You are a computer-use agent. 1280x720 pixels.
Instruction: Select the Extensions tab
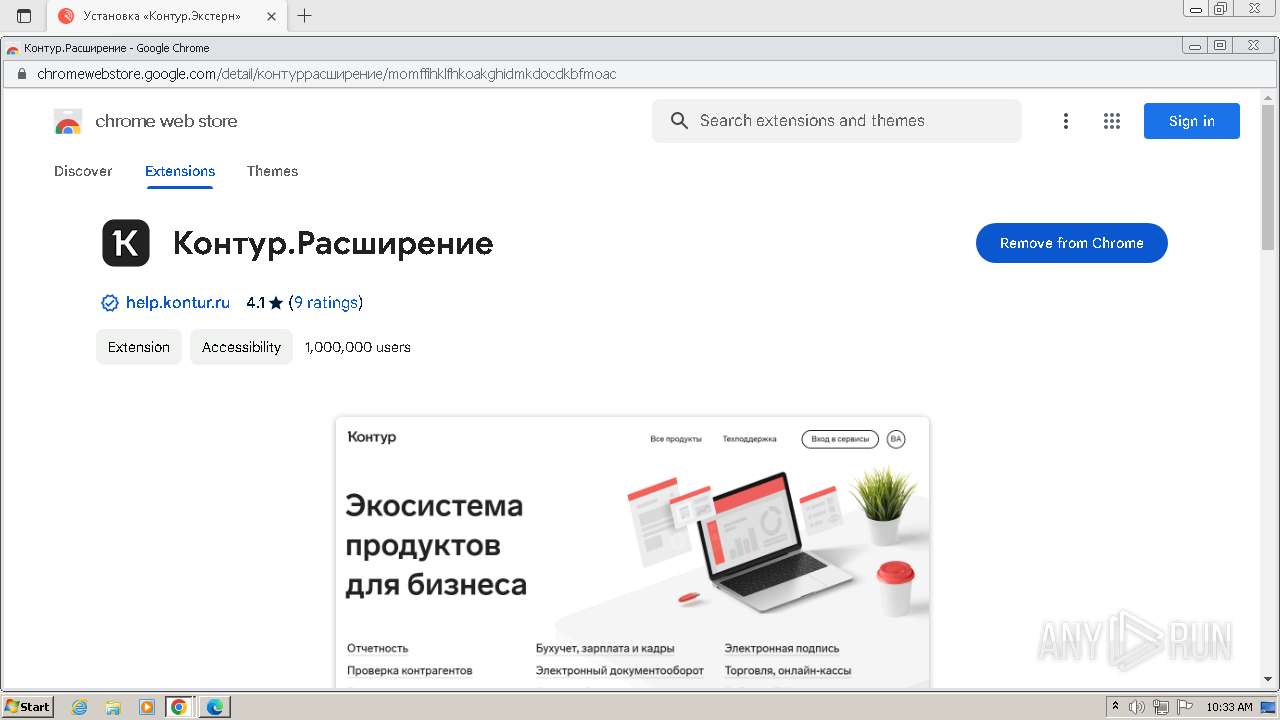180,171
